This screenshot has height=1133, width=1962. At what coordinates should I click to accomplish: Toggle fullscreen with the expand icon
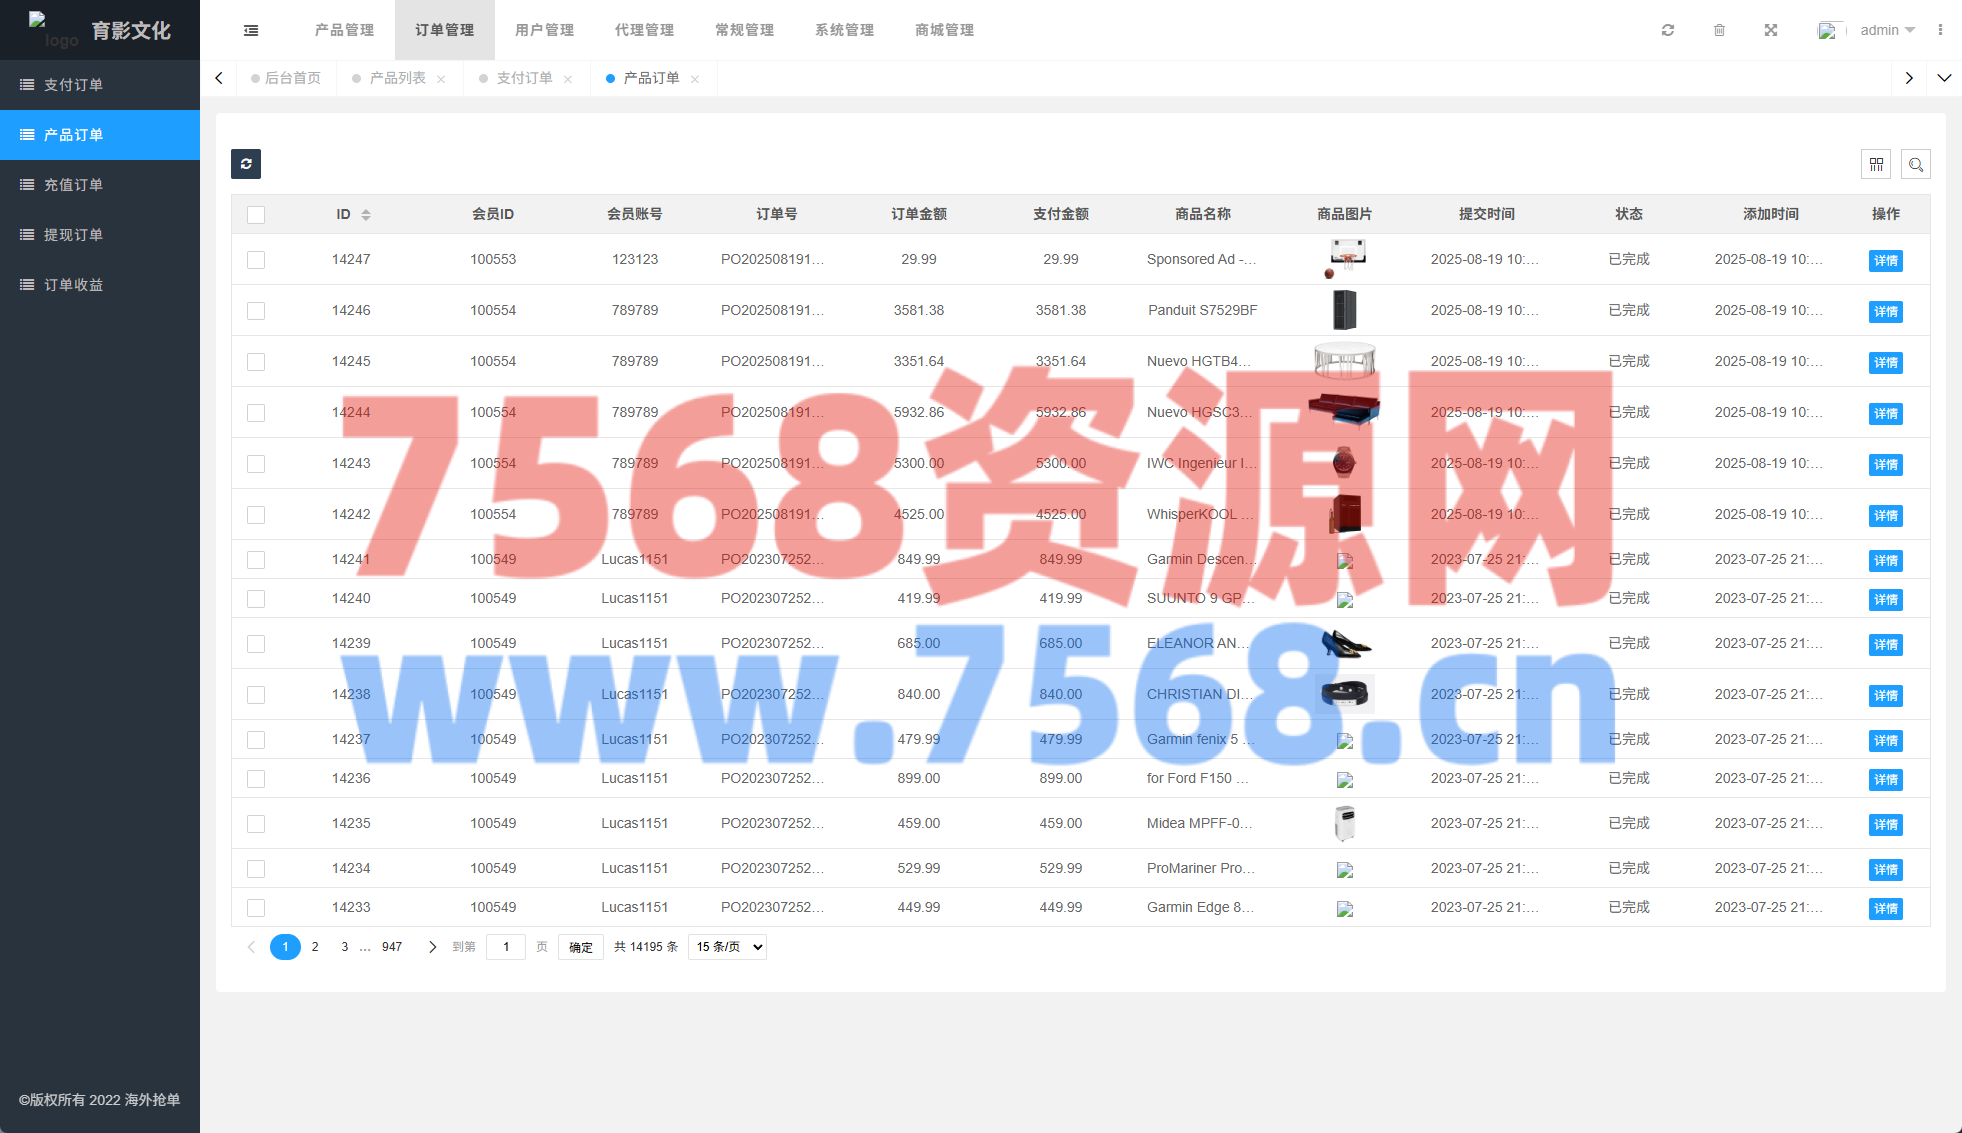click(x=1771, y=30)
